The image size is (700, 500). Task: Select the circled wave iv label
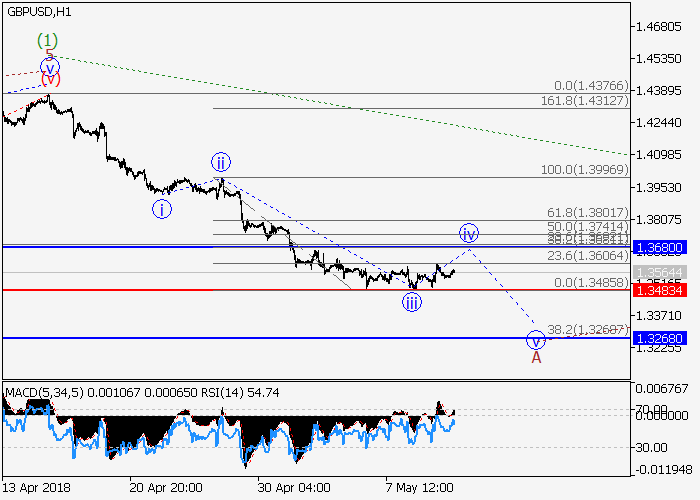tap(469, 233)
